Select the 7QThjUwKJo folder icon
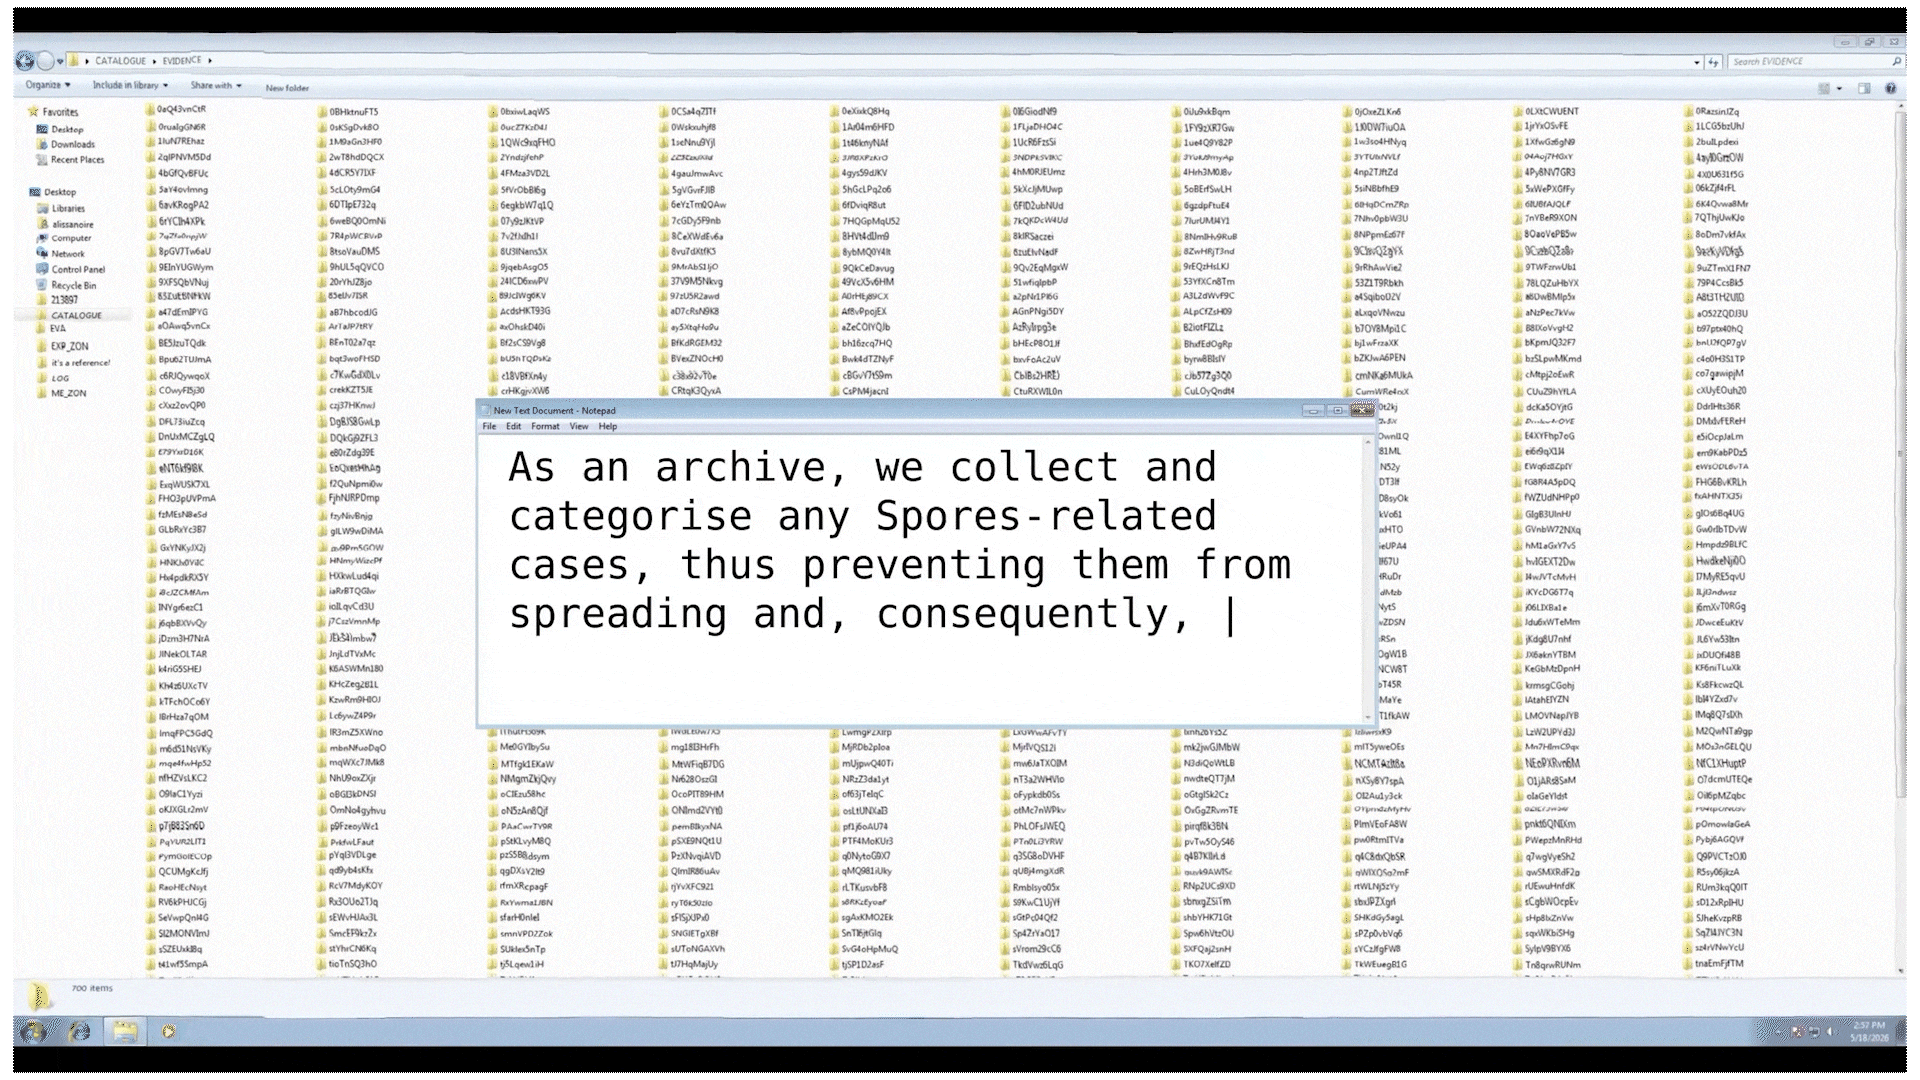The height and width of the screenshot is (1080, 1920). (1689, 218)
